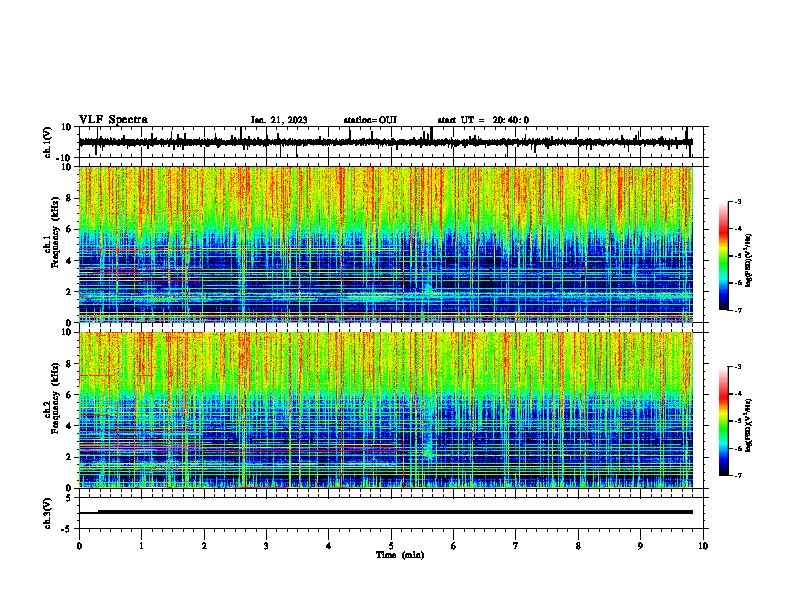Select the "start UT = 20:40:0" text
Viewport: 792px width, 612px height.
tap(483, 120)
